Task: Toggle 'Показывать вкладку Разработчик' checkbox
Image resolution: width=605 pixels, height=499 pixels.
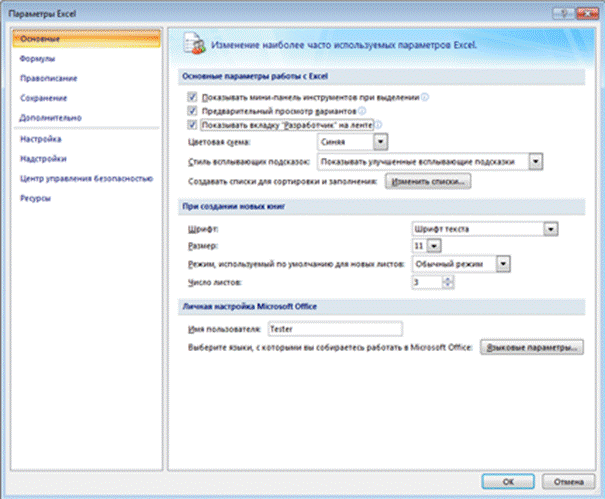Action: point(192,125)
